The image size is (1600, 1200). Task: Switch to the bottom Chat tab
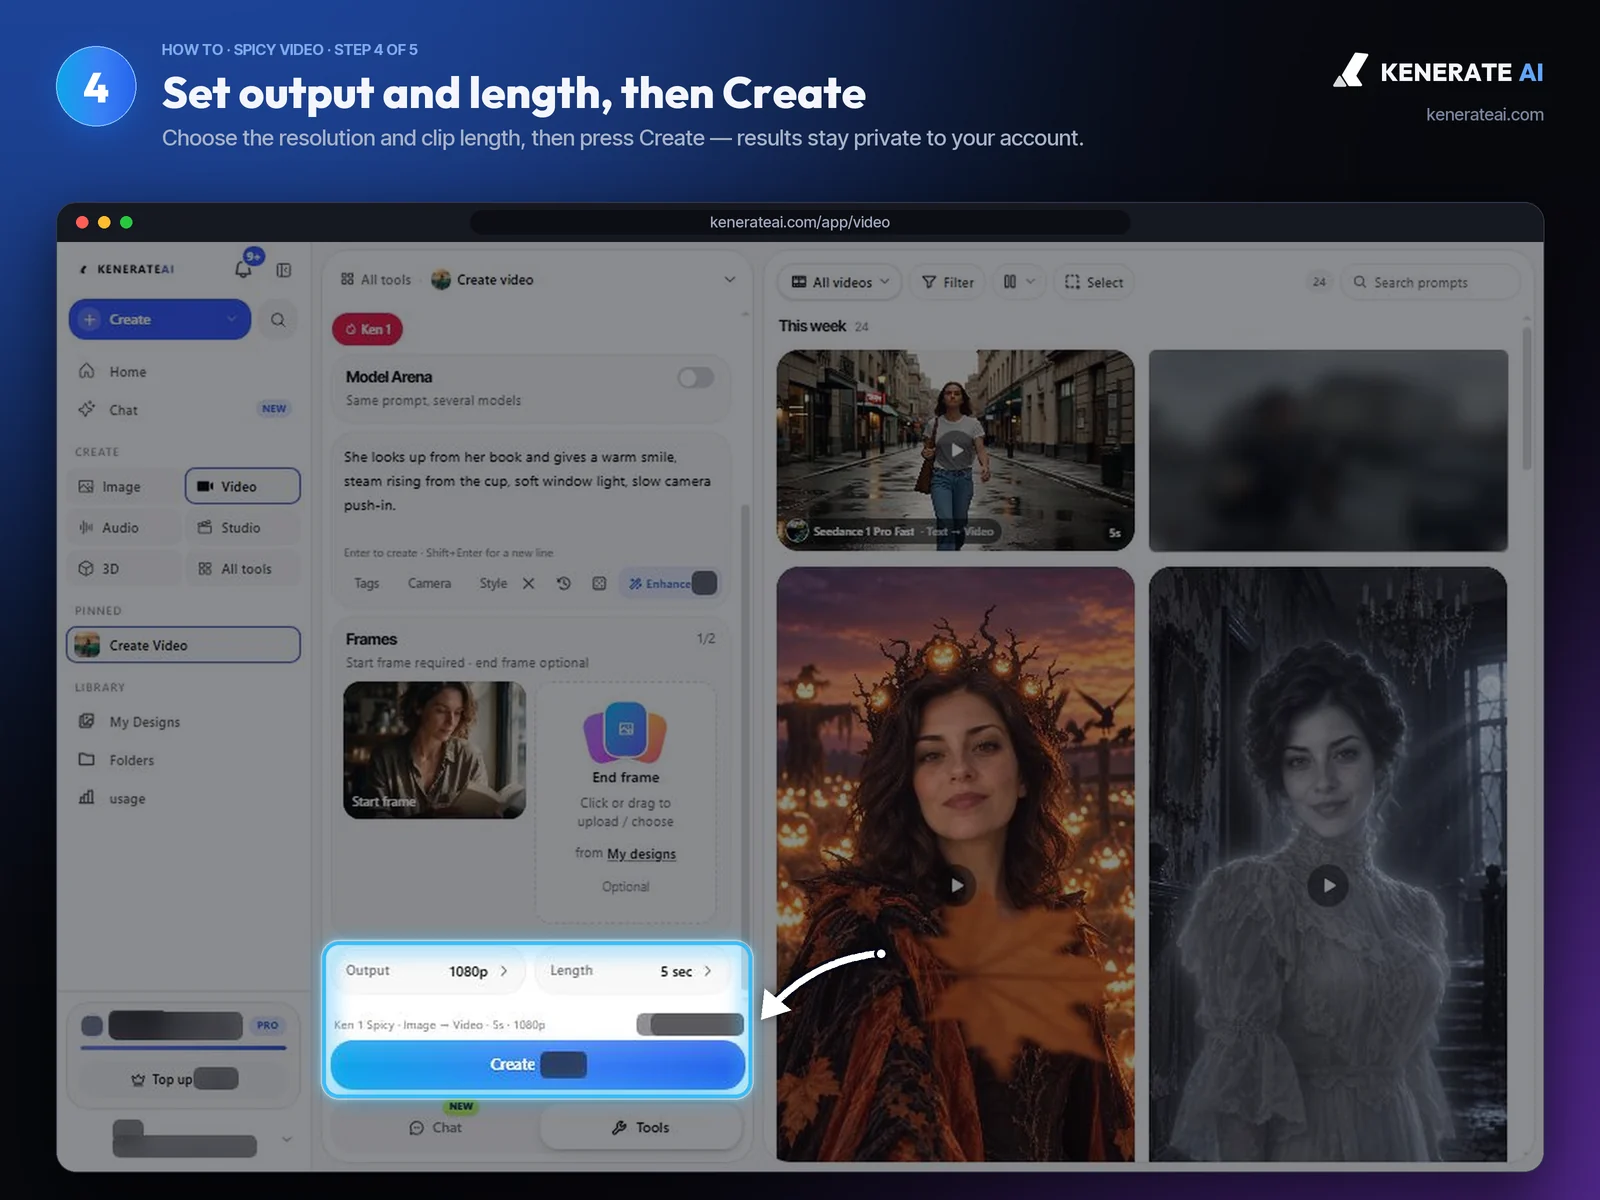(436, 1128)
